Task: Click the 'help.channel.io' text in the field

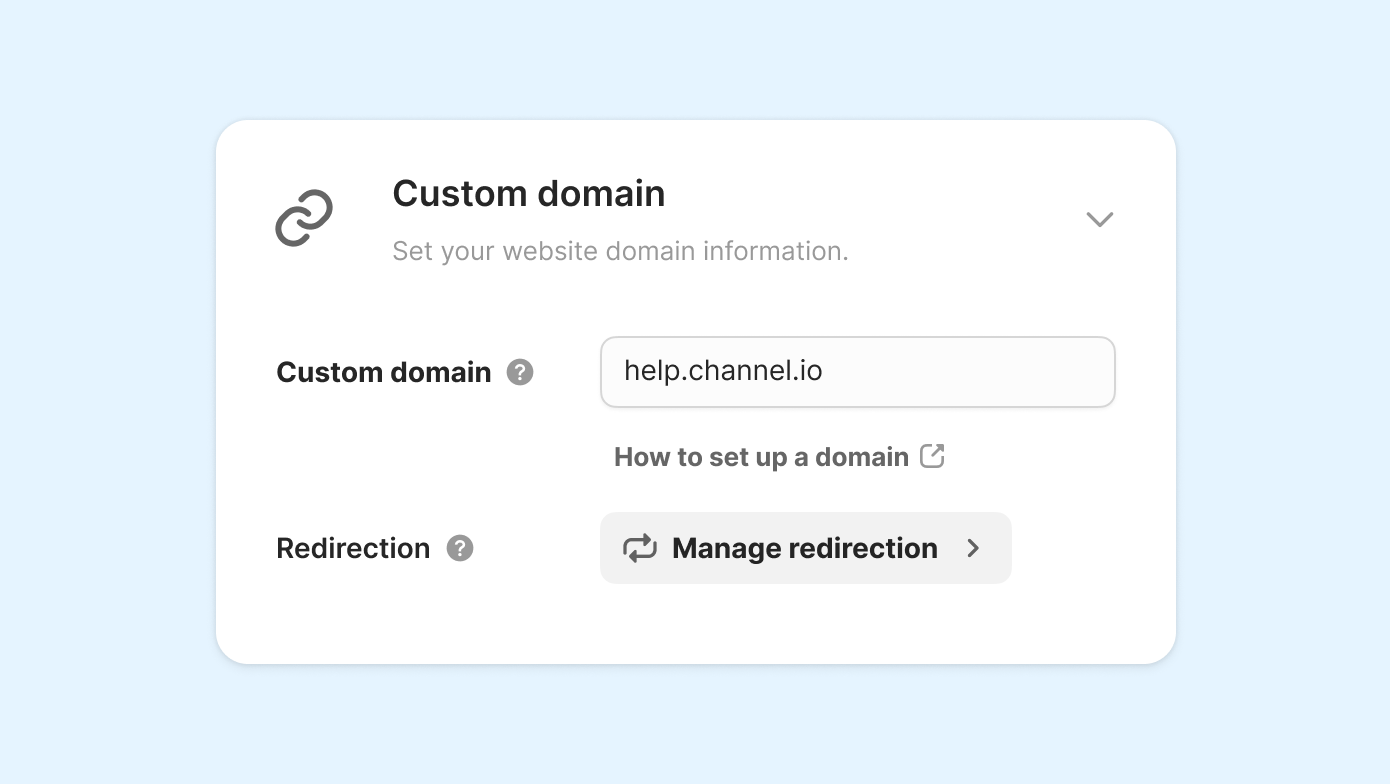Action: point(723,371)
